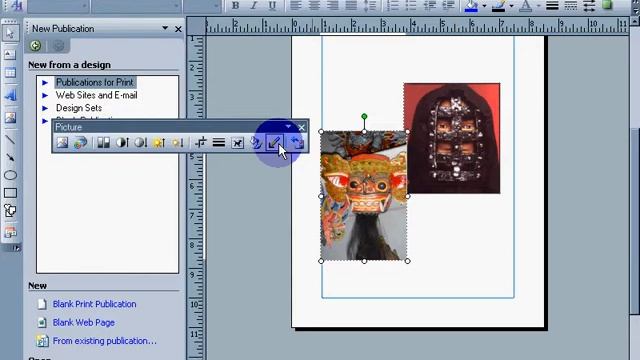Apply the black Line Color swatch

[499, 6]
